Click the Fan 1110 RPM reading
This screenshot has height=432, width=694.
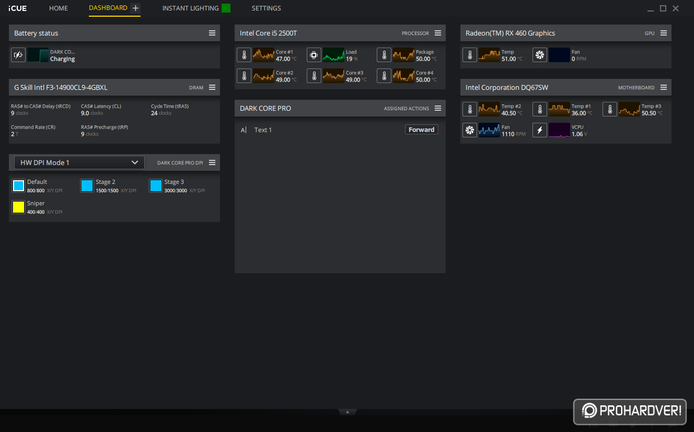click(513, 134)
